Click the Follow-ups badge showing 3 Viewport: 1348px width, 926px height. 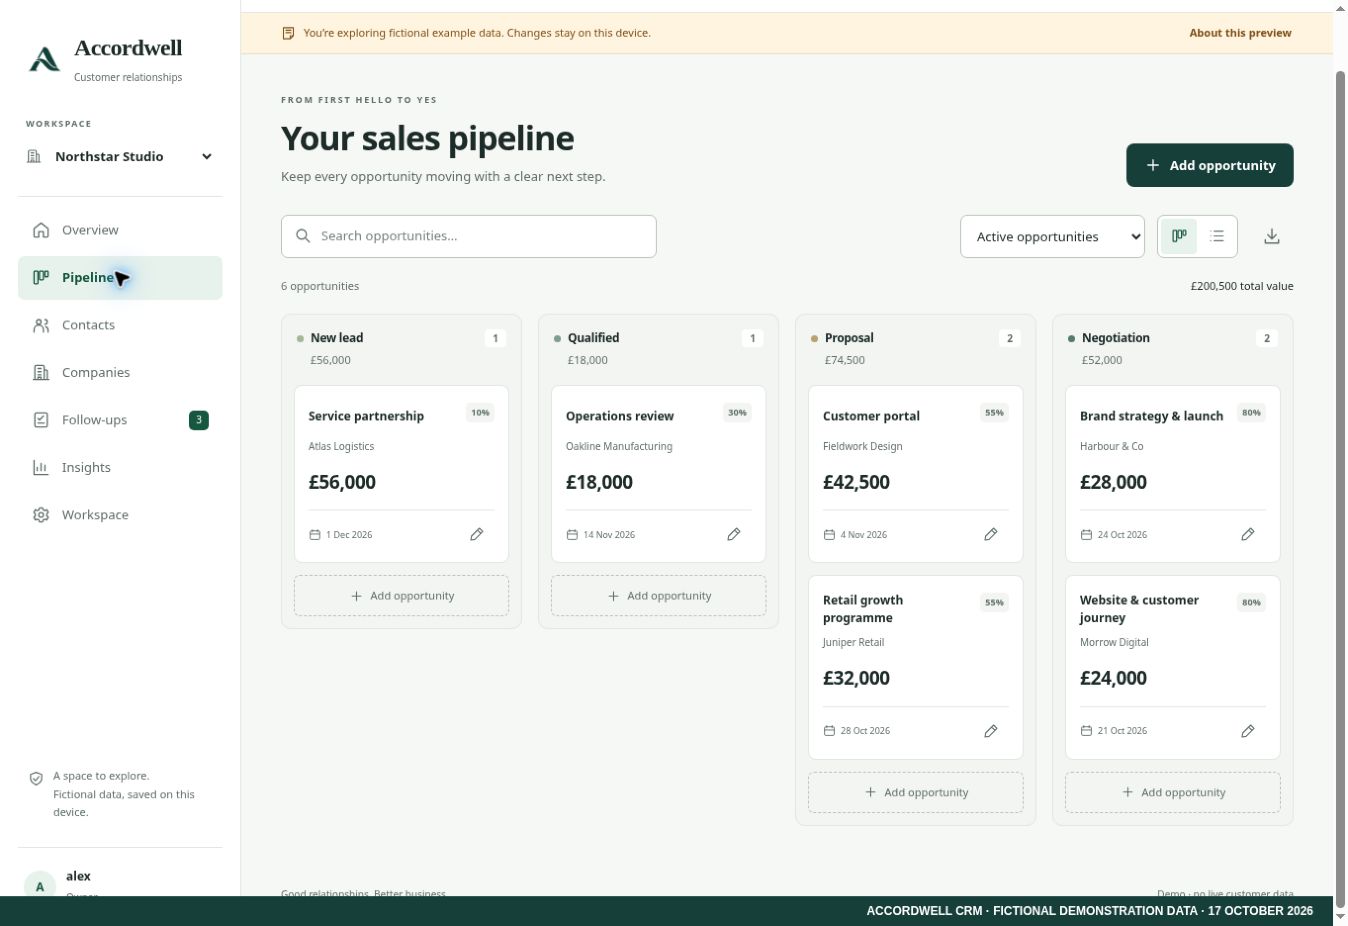click(199, 420)
